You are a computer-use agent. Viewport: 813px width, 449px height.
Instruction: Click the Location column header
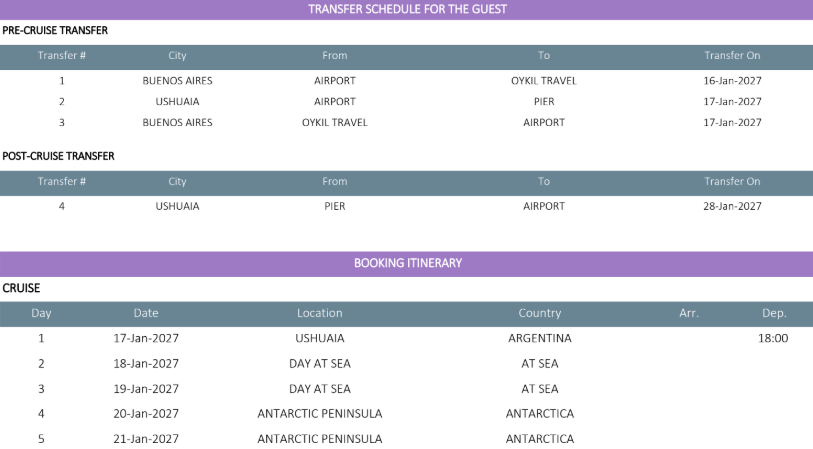(319, 313)
